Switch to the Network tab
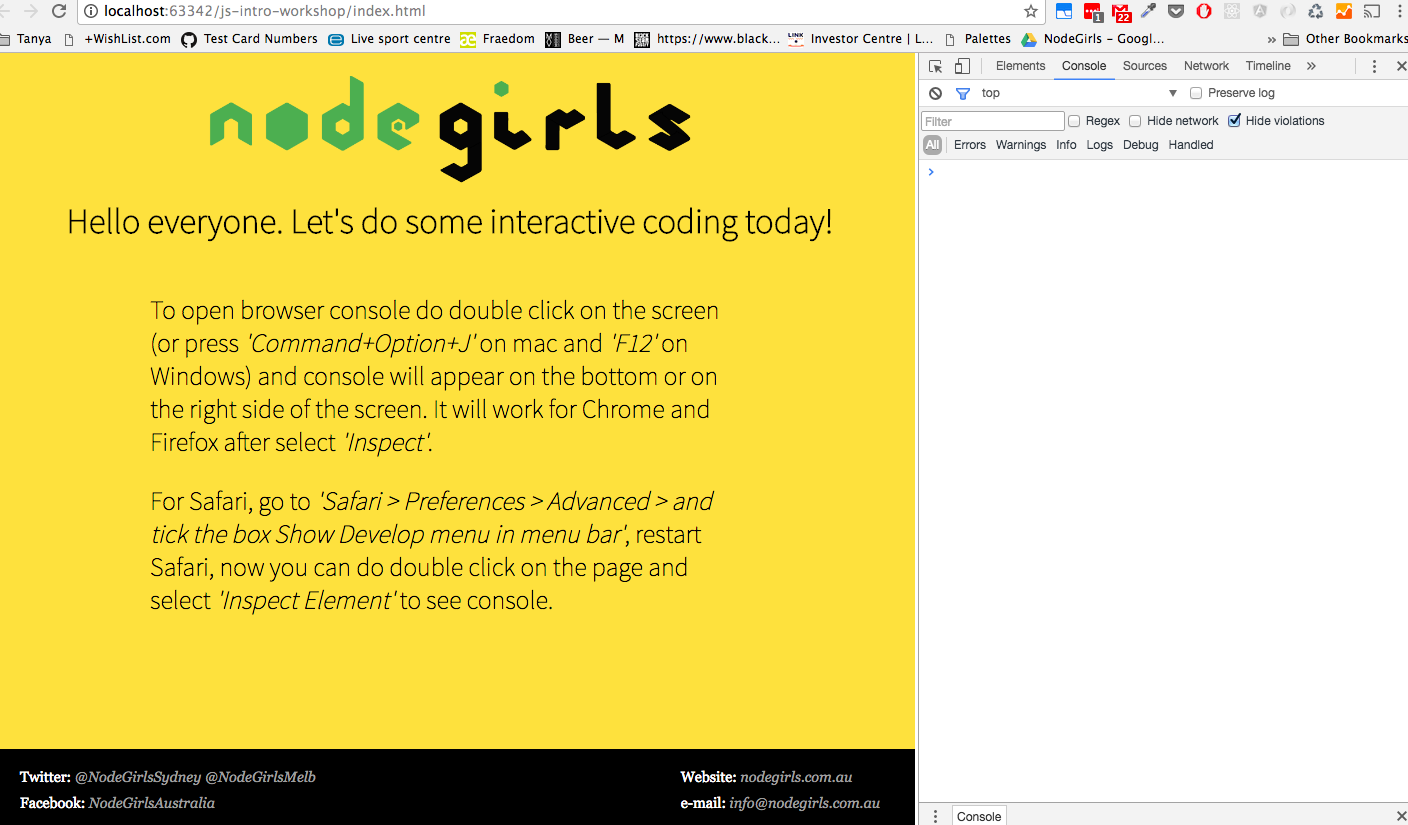Screen dimensions: 1408x825 1206,66
